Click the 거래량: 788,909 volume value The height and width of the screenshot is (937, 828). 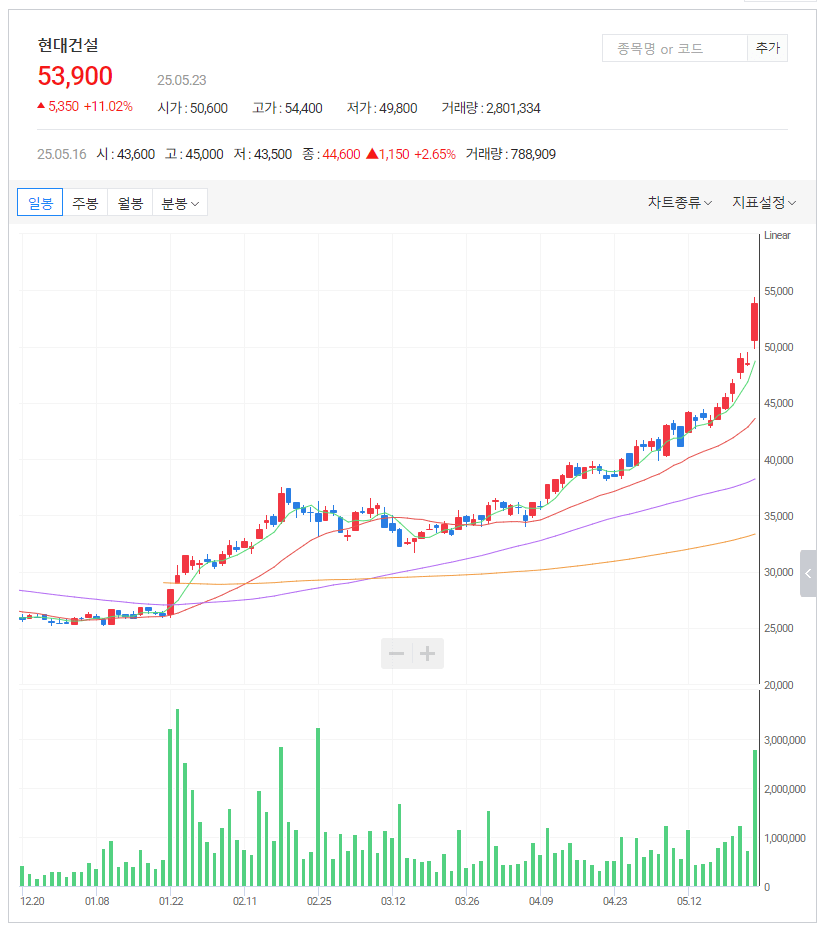[x=511, y=154]
